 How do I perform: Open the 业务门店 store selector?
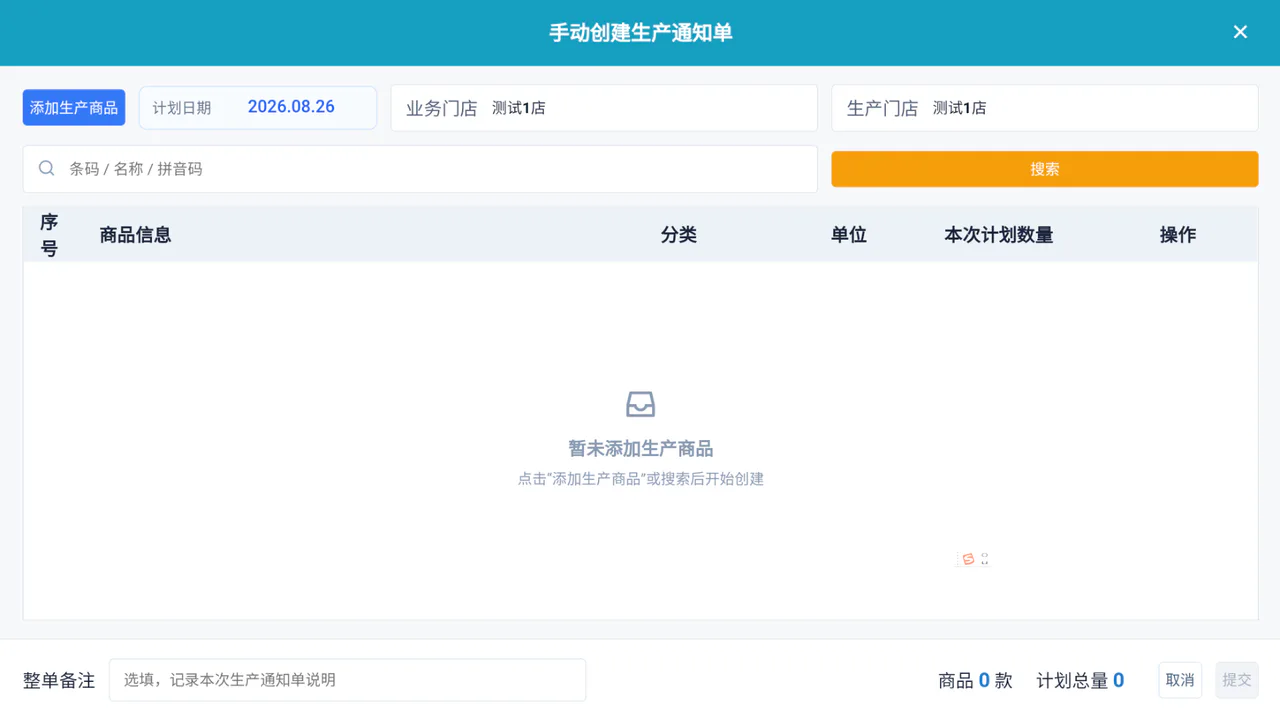pos(604,108)
